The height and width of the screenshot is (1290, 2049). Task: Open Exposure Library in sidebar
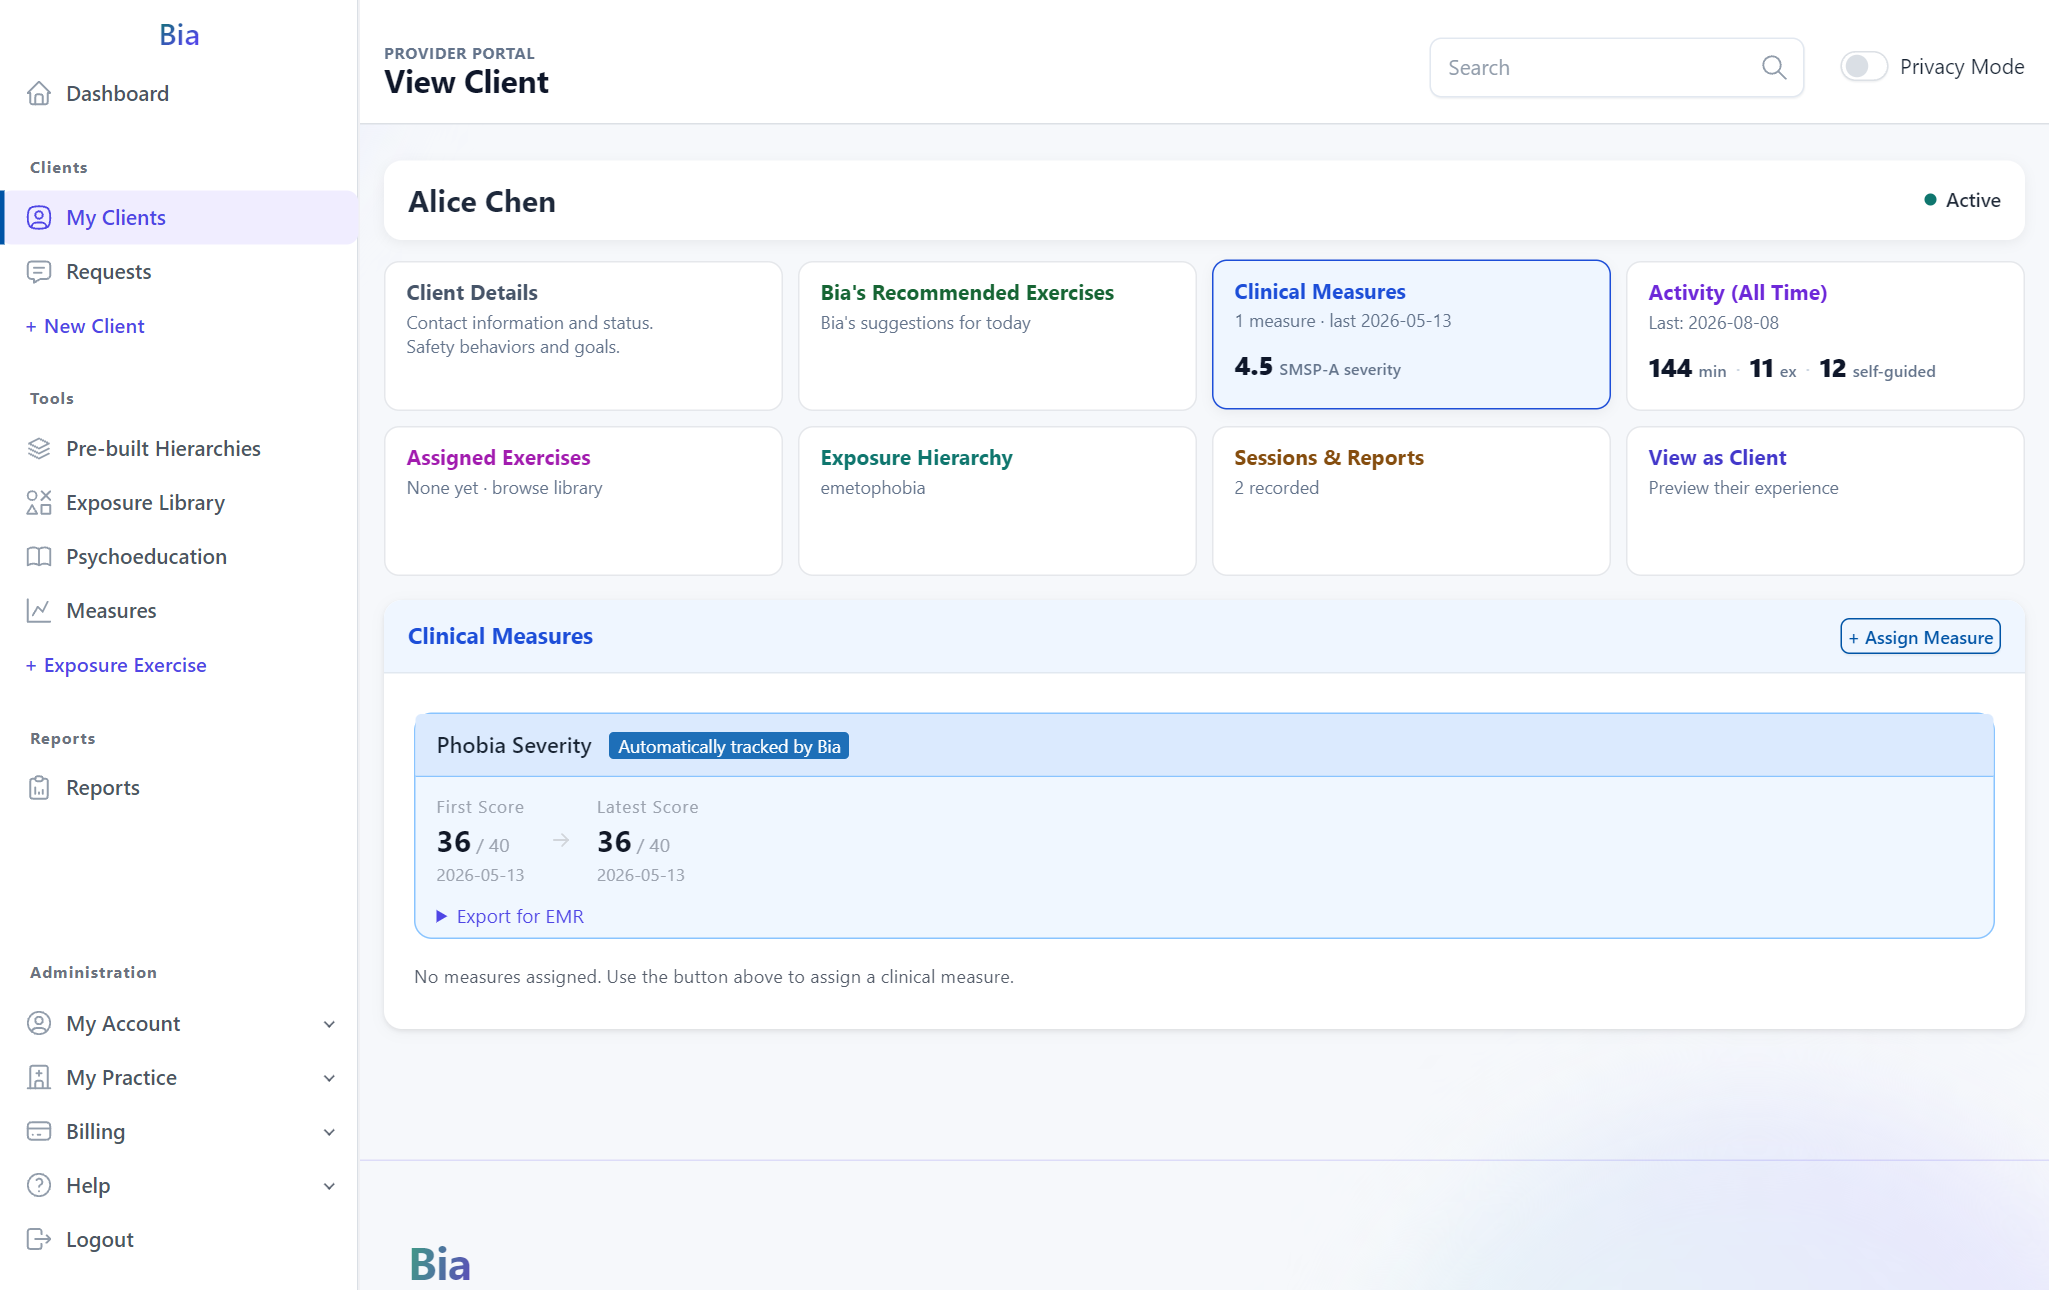pyautogui.click(x=180, y=503)
